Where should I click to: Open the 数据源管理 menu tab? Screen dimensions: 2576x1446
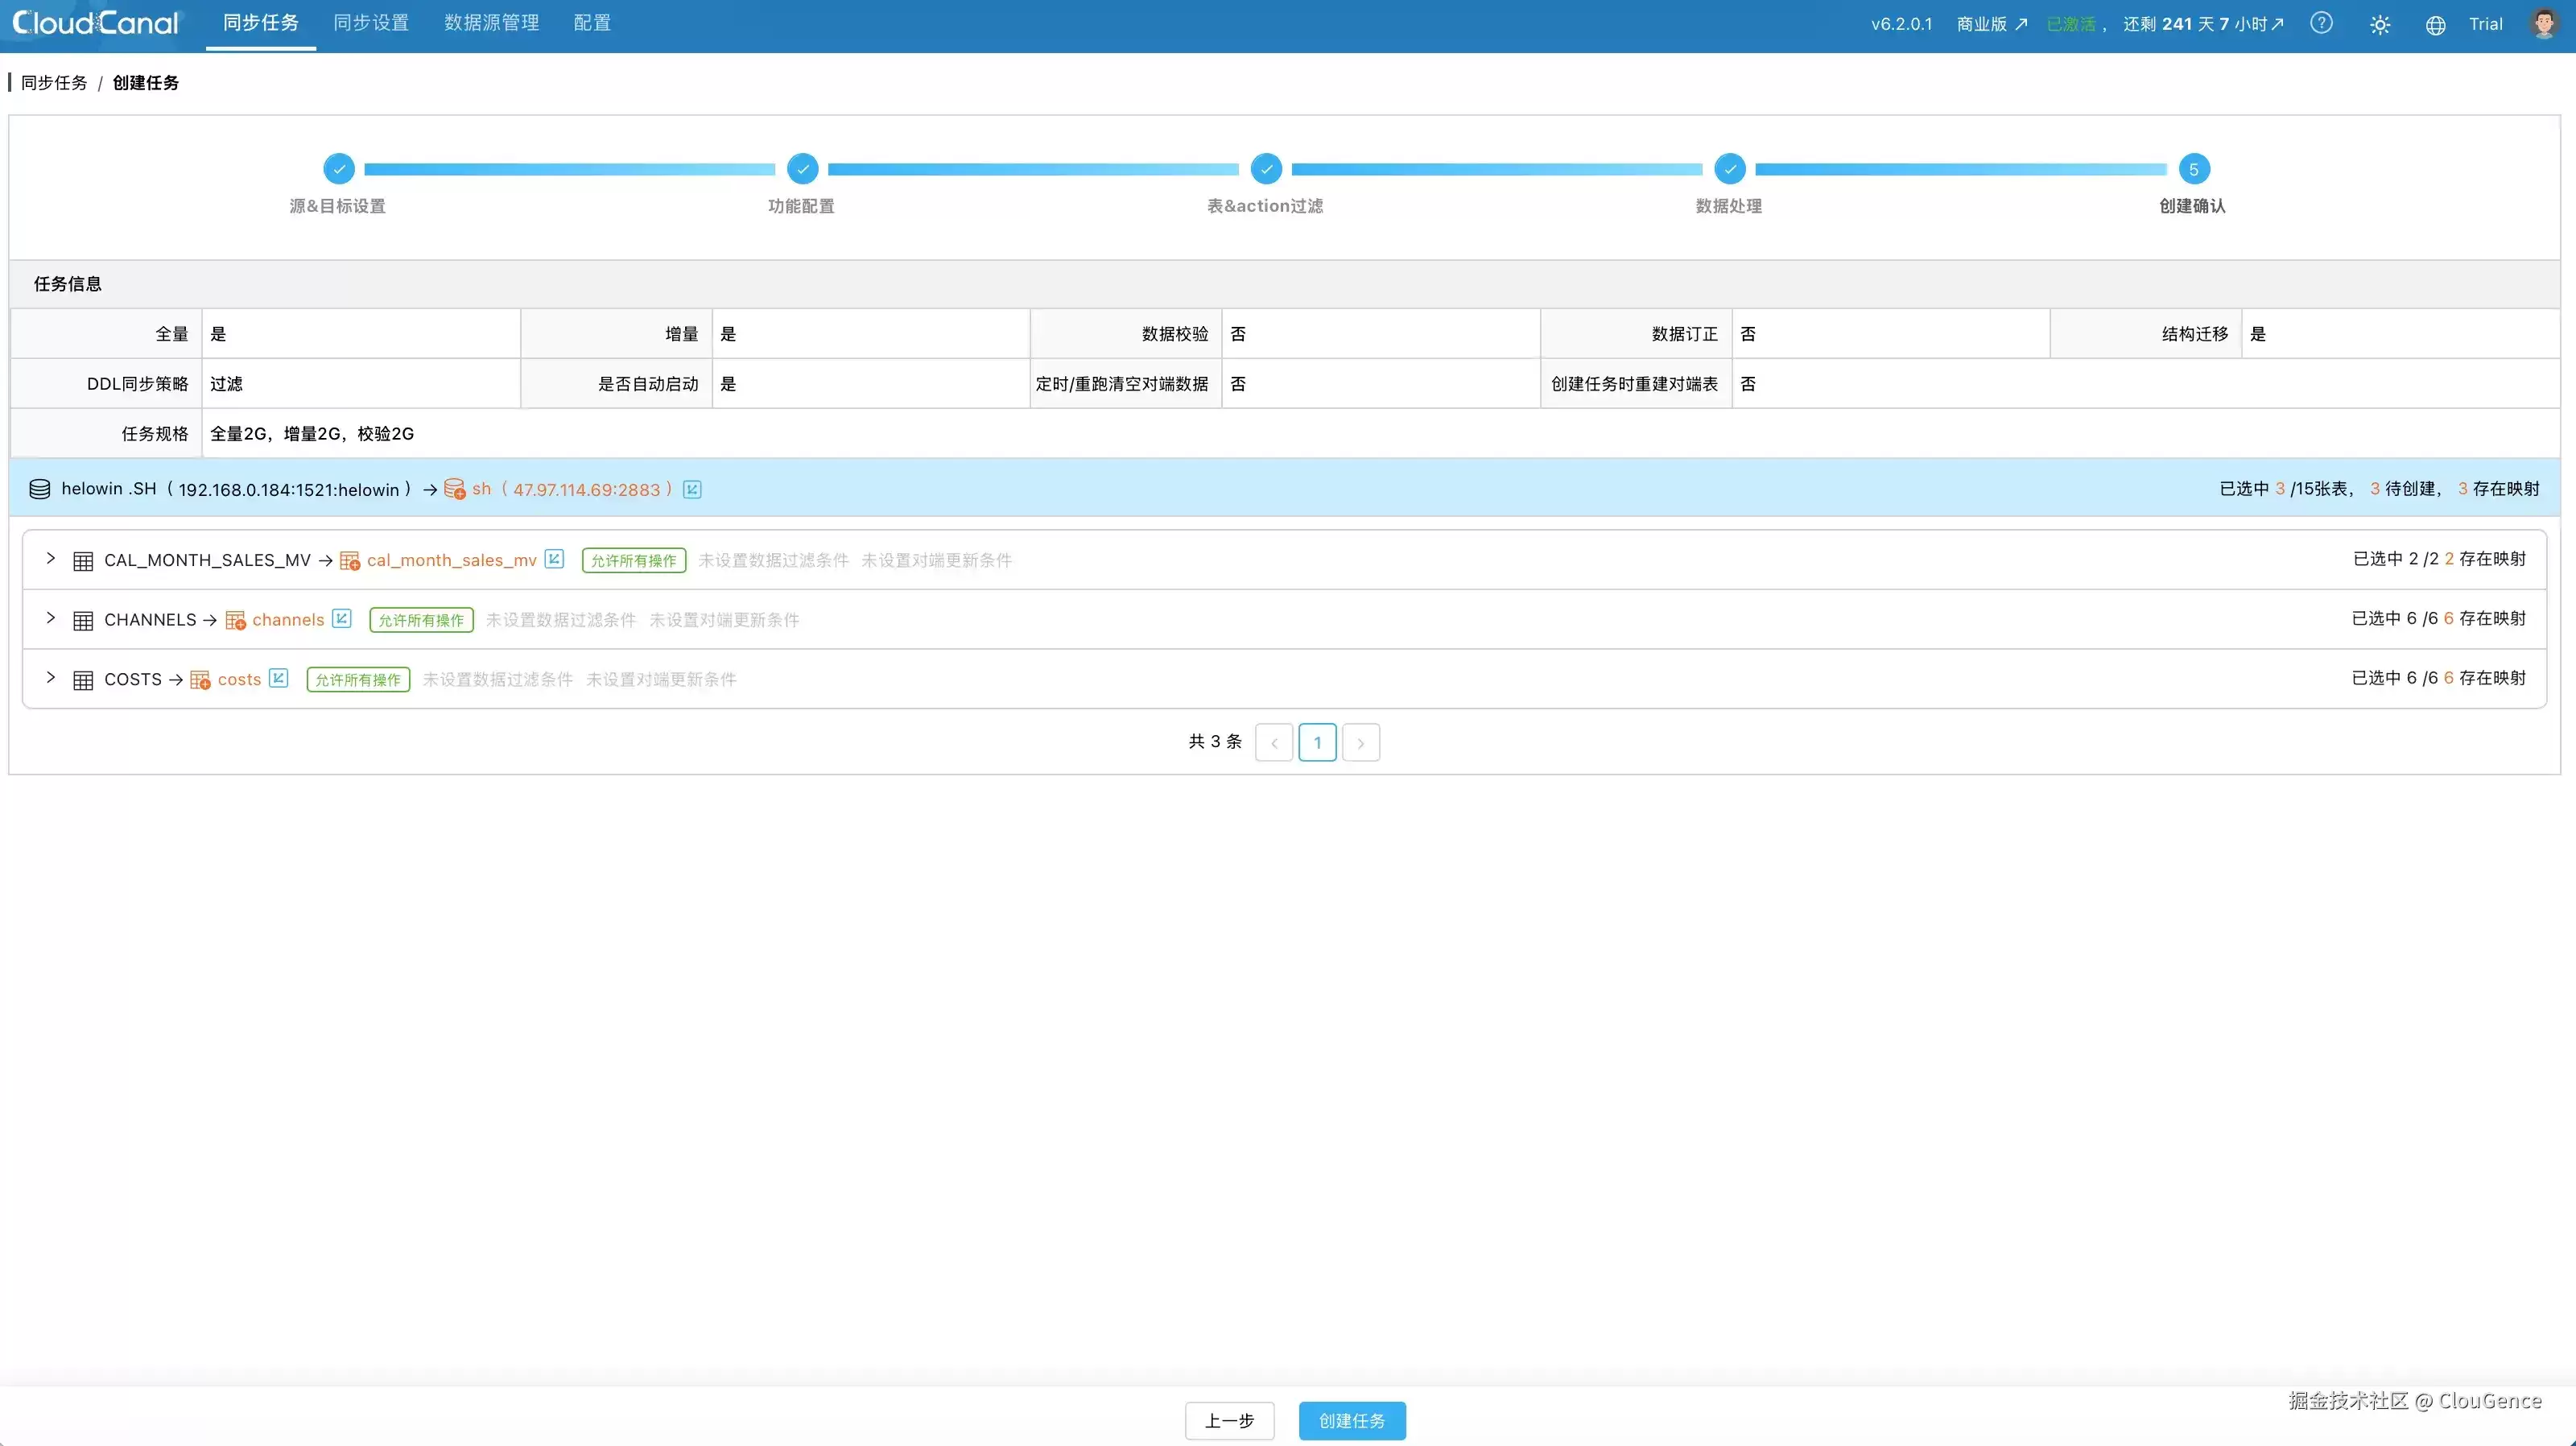(492, 23)
